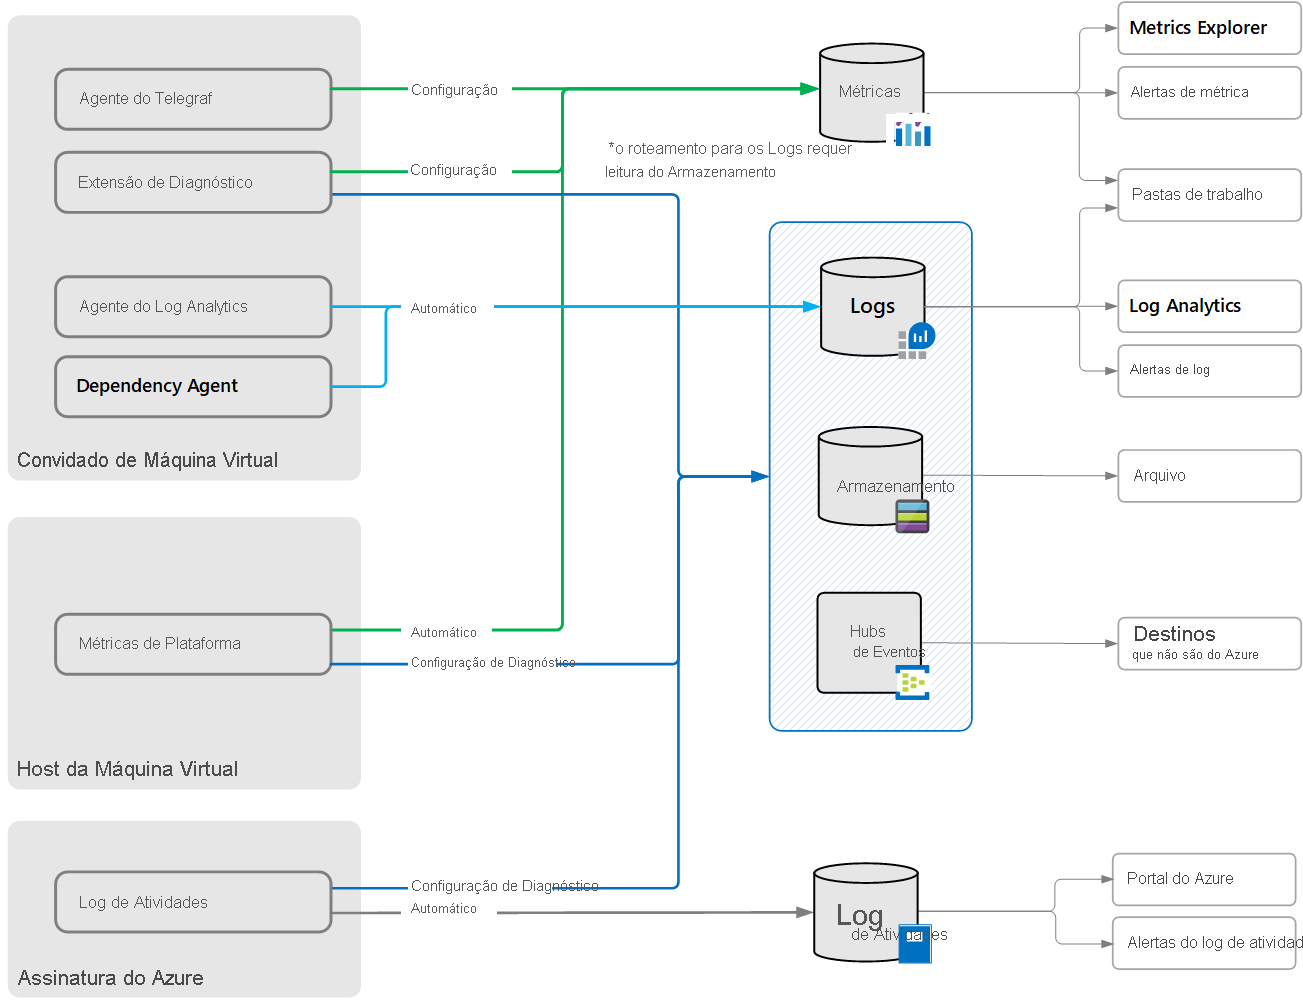This screenshot has width=1303, height=1004.
Task: Click Configuração de Diagnóstico label on the Log de Atividades line
Action: click(x=505, y=886)
